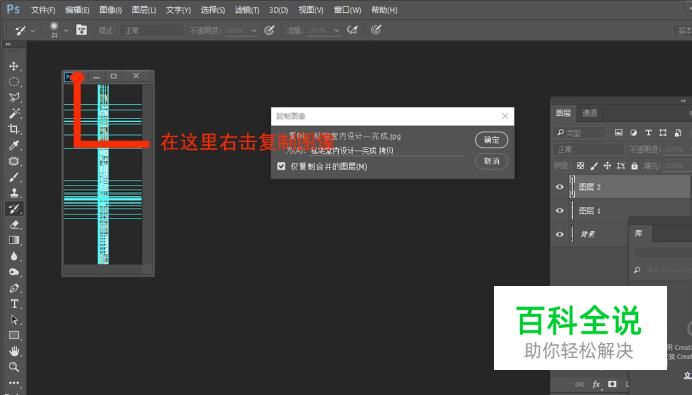Select the Eyedropper tool
Screen dimensions: 692x395
coord(14,145)
